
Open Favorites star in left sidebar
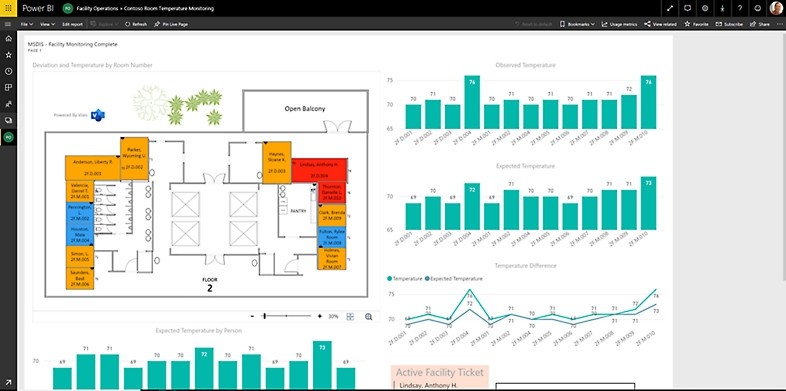tap(8, 55)
